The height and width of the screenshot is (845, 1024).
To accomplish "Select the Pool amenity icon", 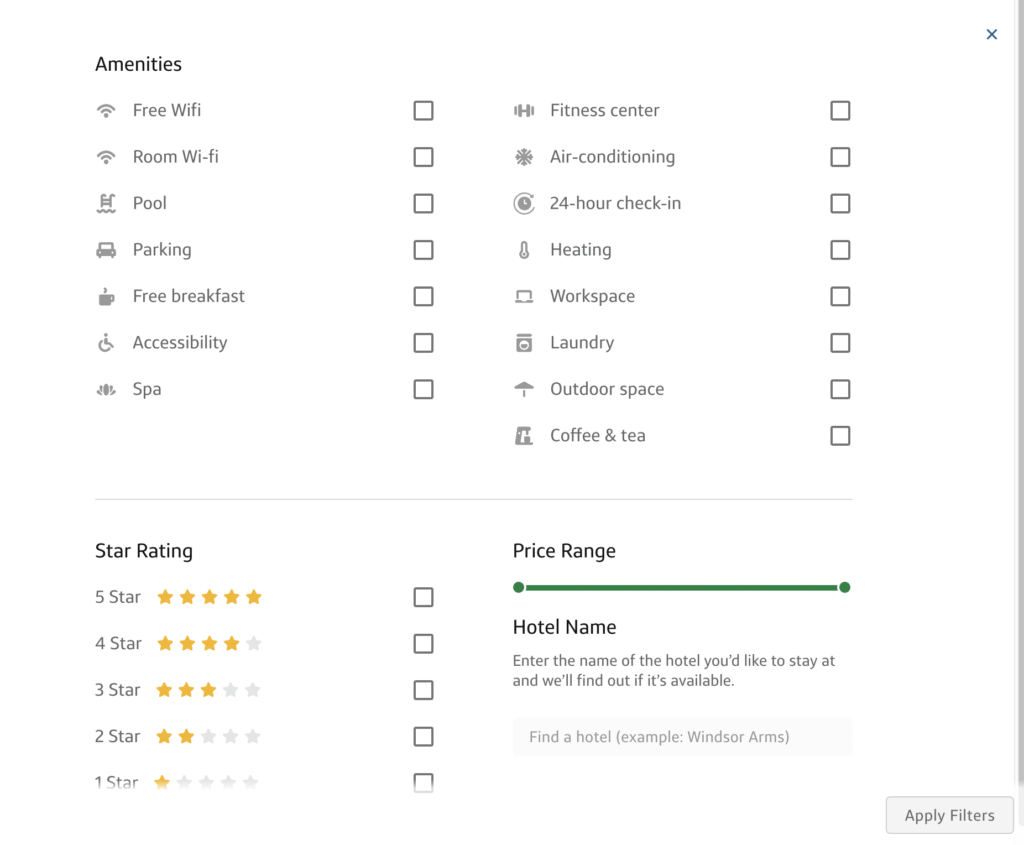I will pos(106,203).
